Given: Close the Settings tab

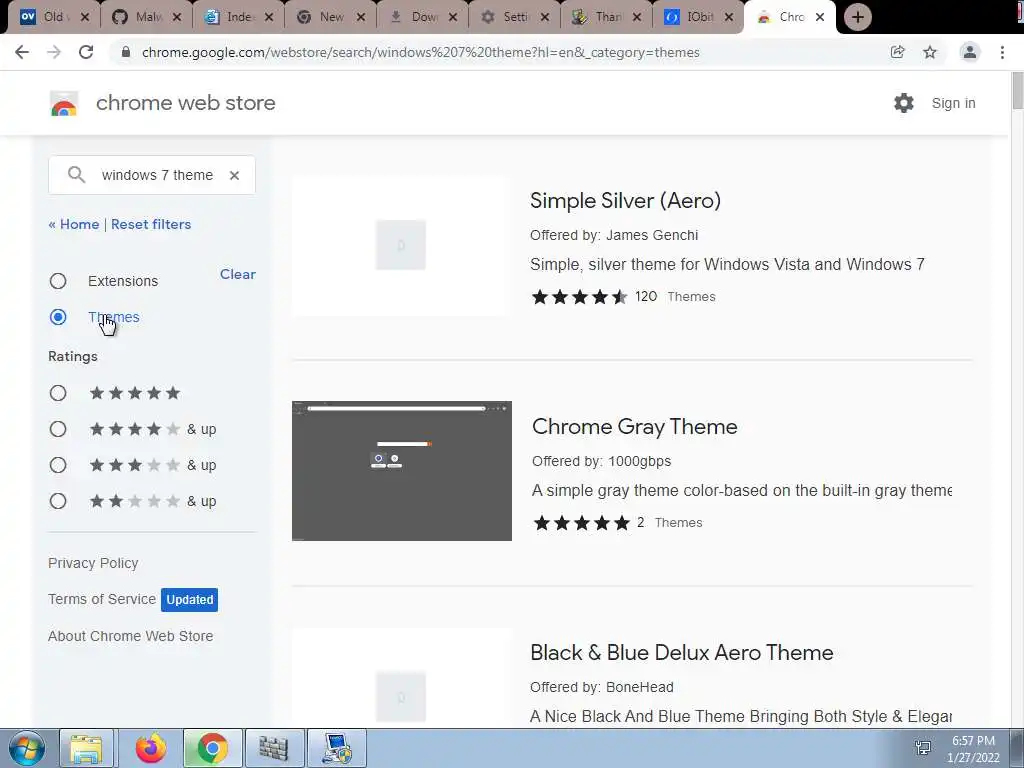Looking at the screenshot, I should [545, 18].
